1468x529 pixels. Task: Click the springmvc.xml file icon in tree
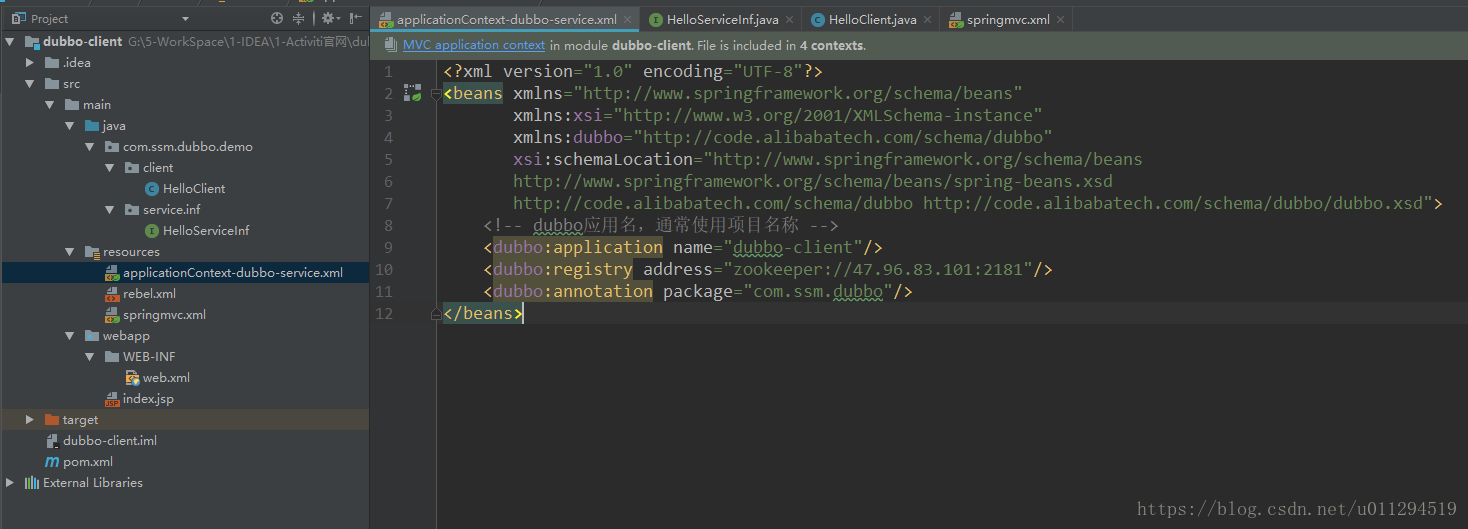click(x=113, y=315)
